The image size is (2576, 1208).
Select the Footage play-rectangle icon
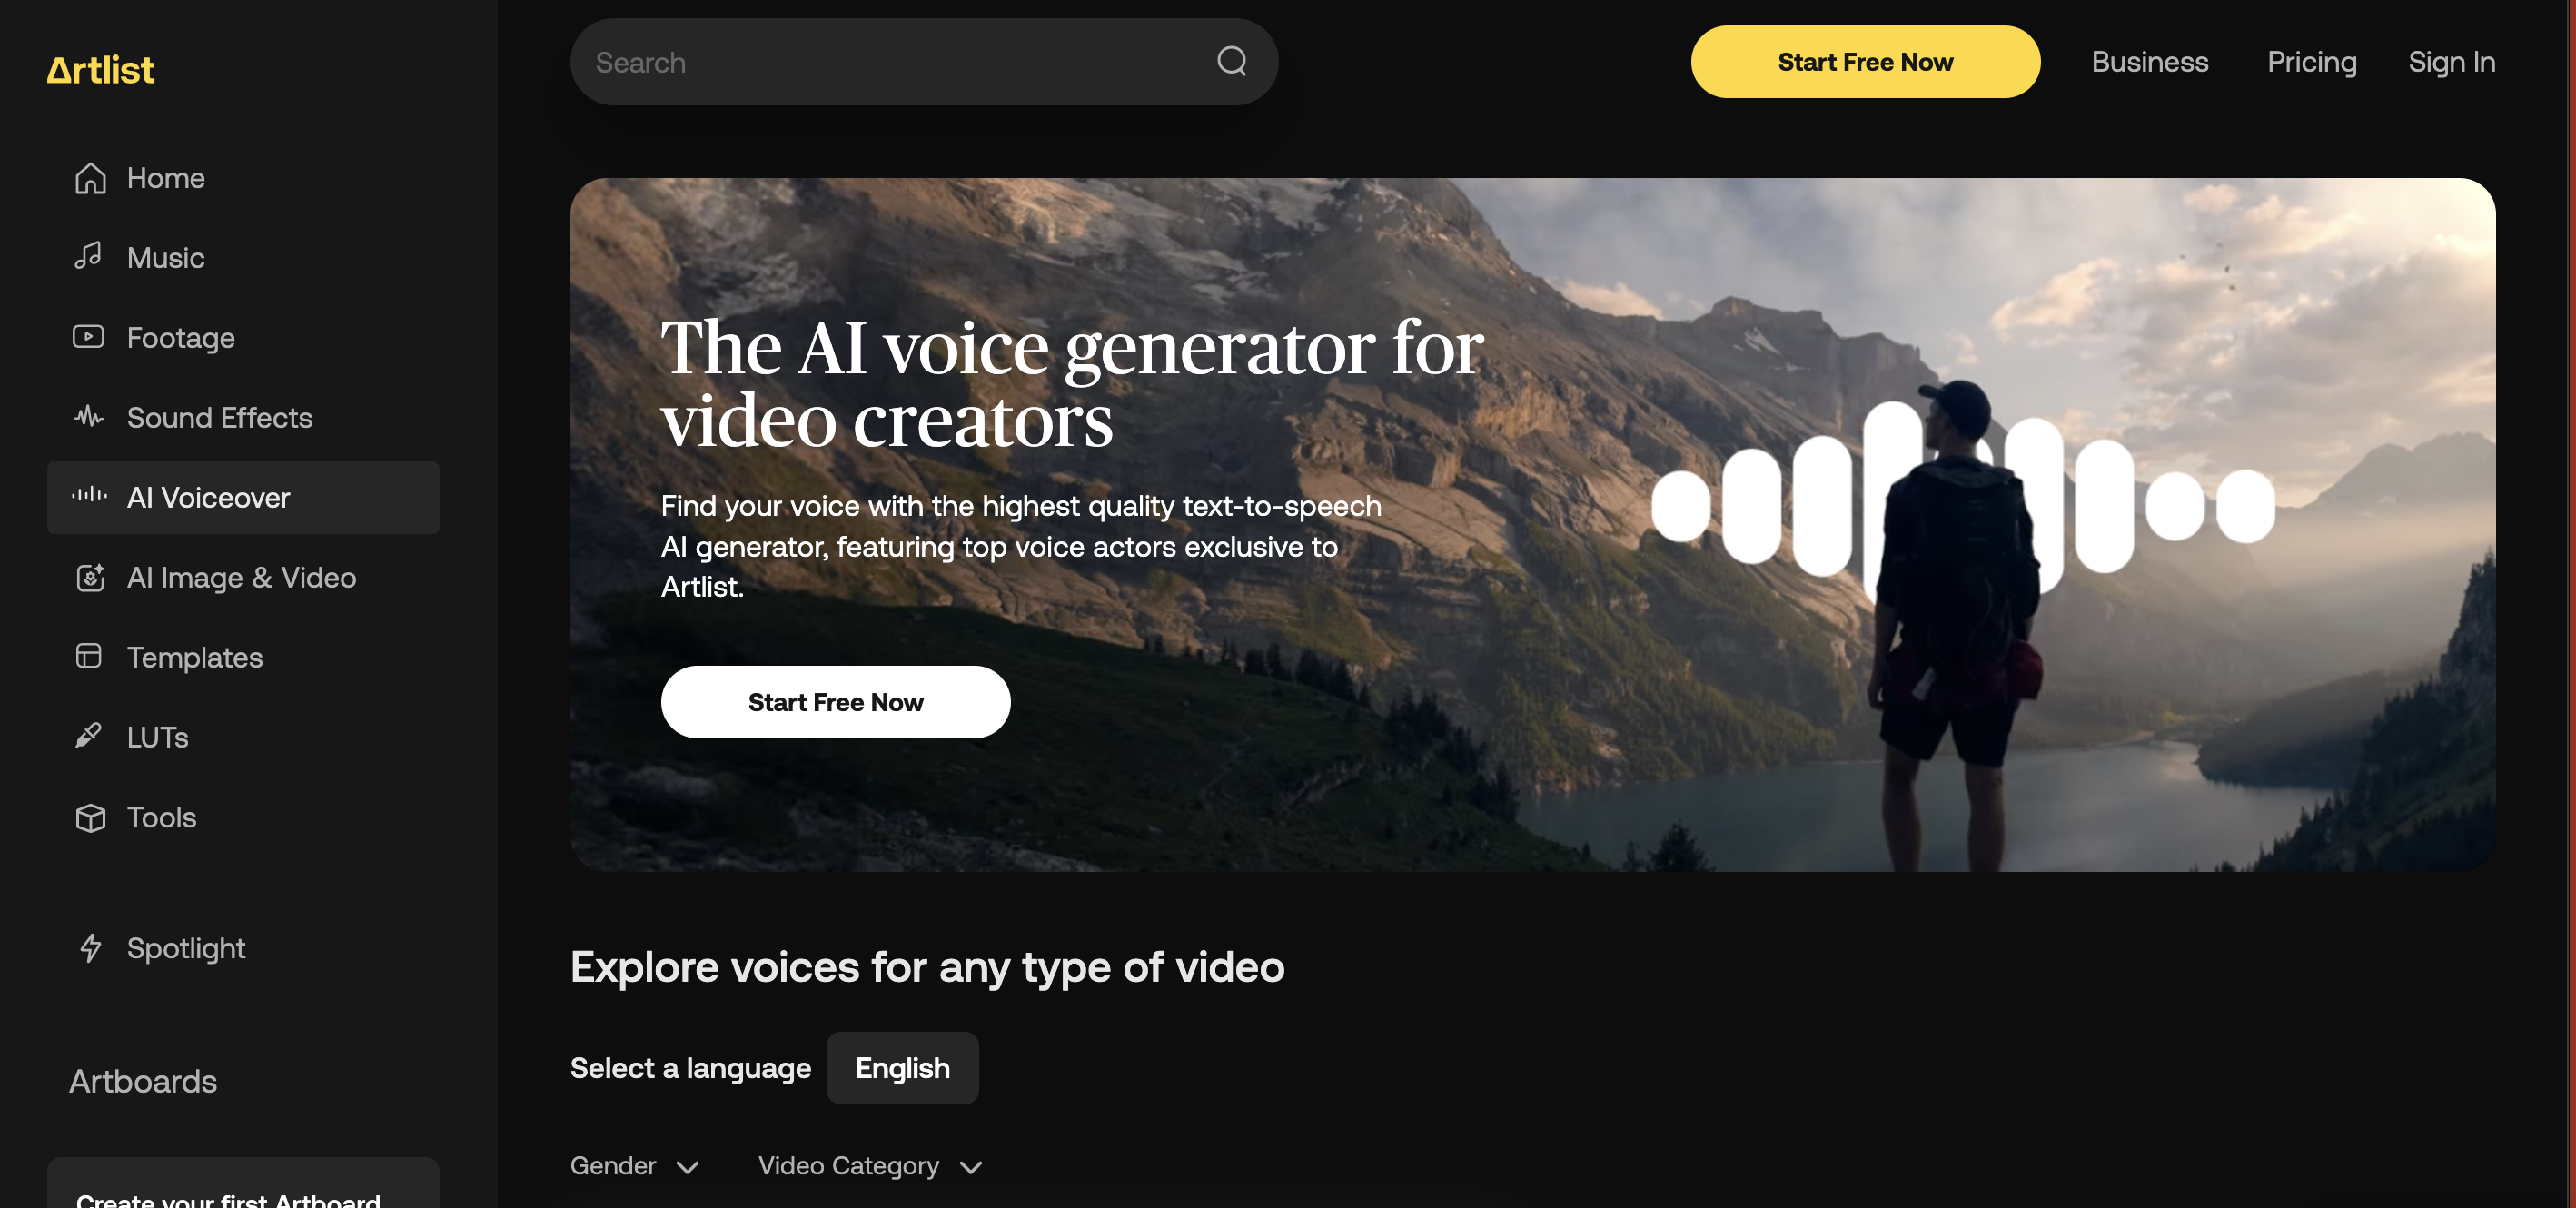[88, 337]
